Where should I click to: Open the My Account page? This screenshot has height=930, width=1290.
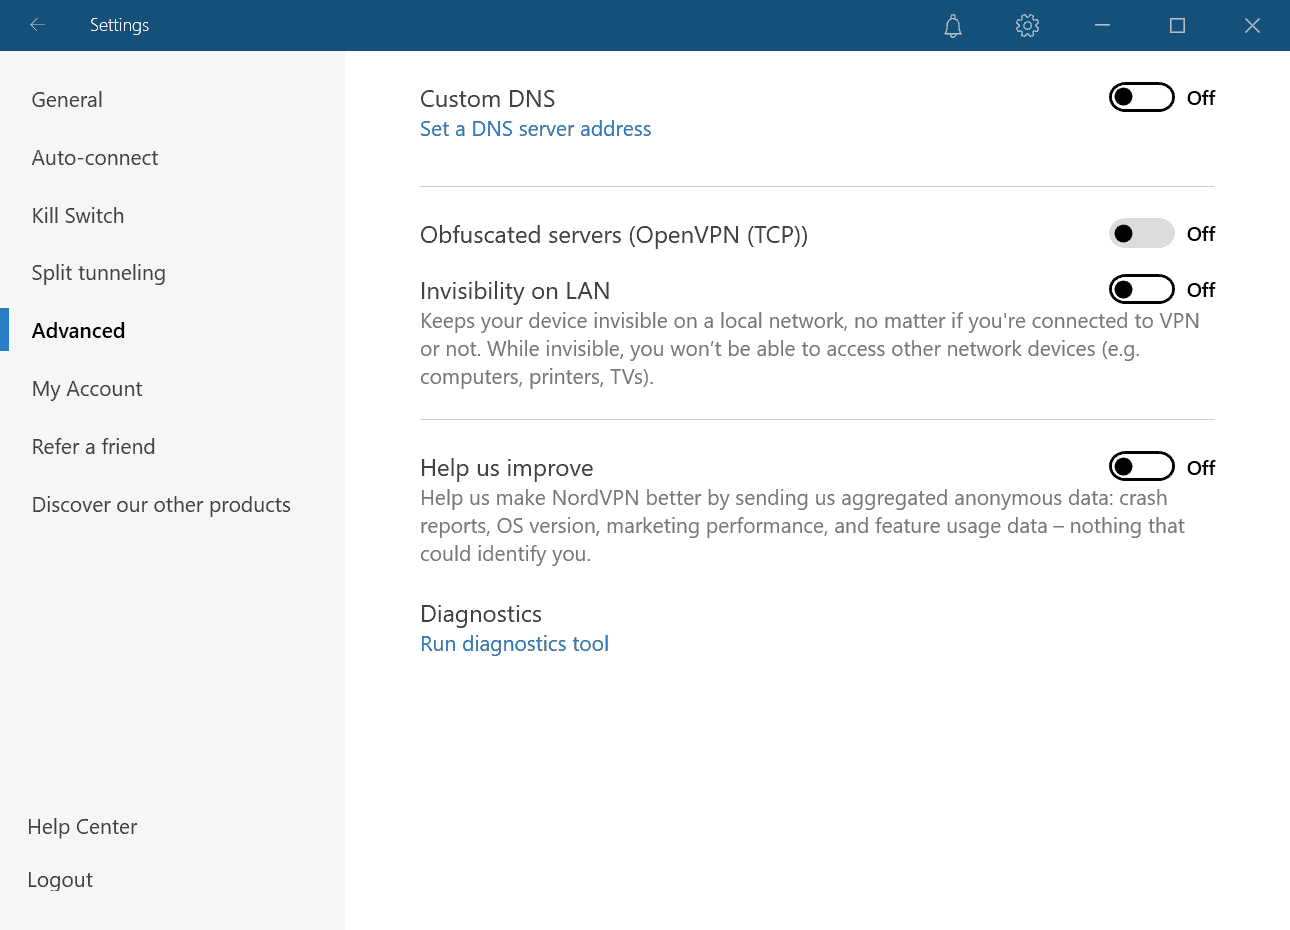pos(87,388)
